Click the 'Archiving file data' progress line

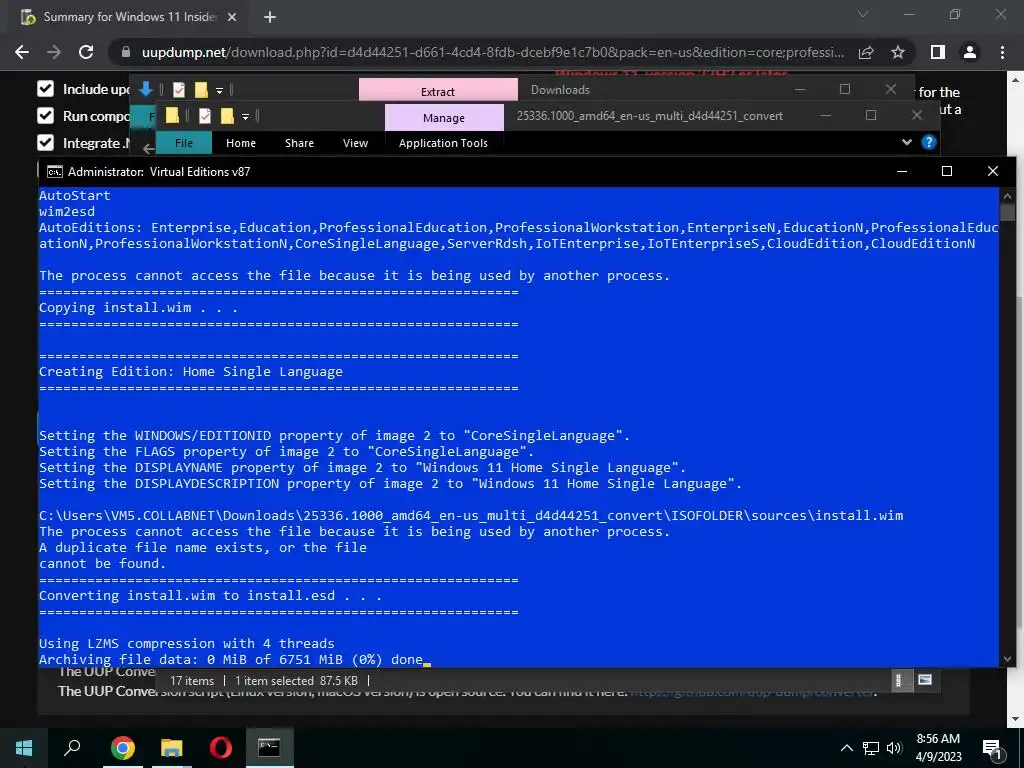point(231,660)
